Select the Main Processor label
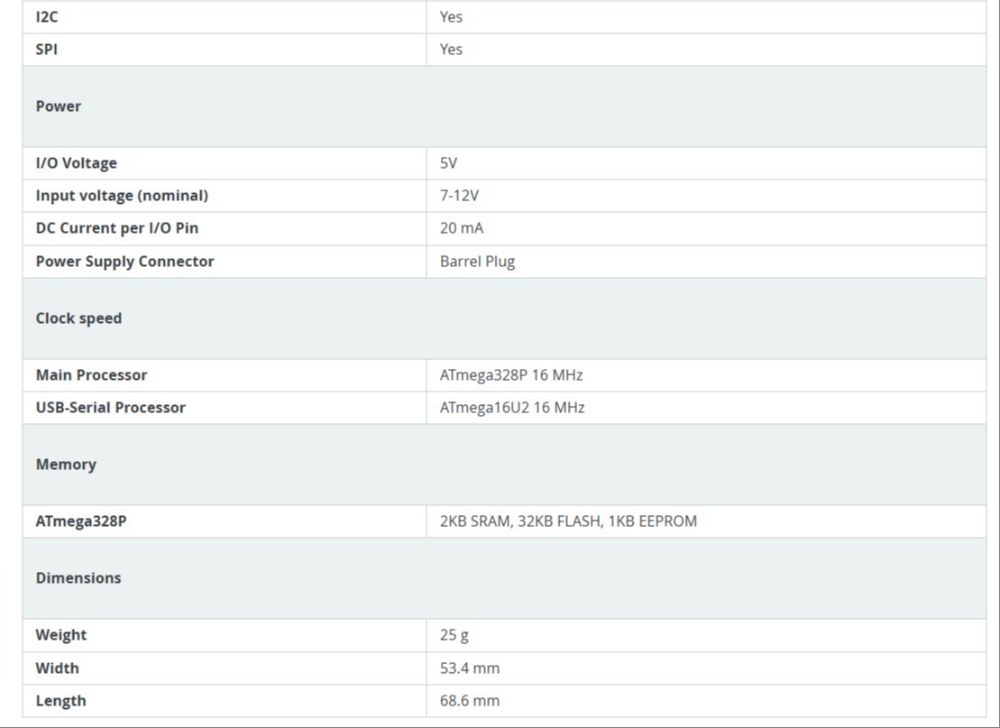Viewport: 1000px width, 728px height. (x=91, y=375)
